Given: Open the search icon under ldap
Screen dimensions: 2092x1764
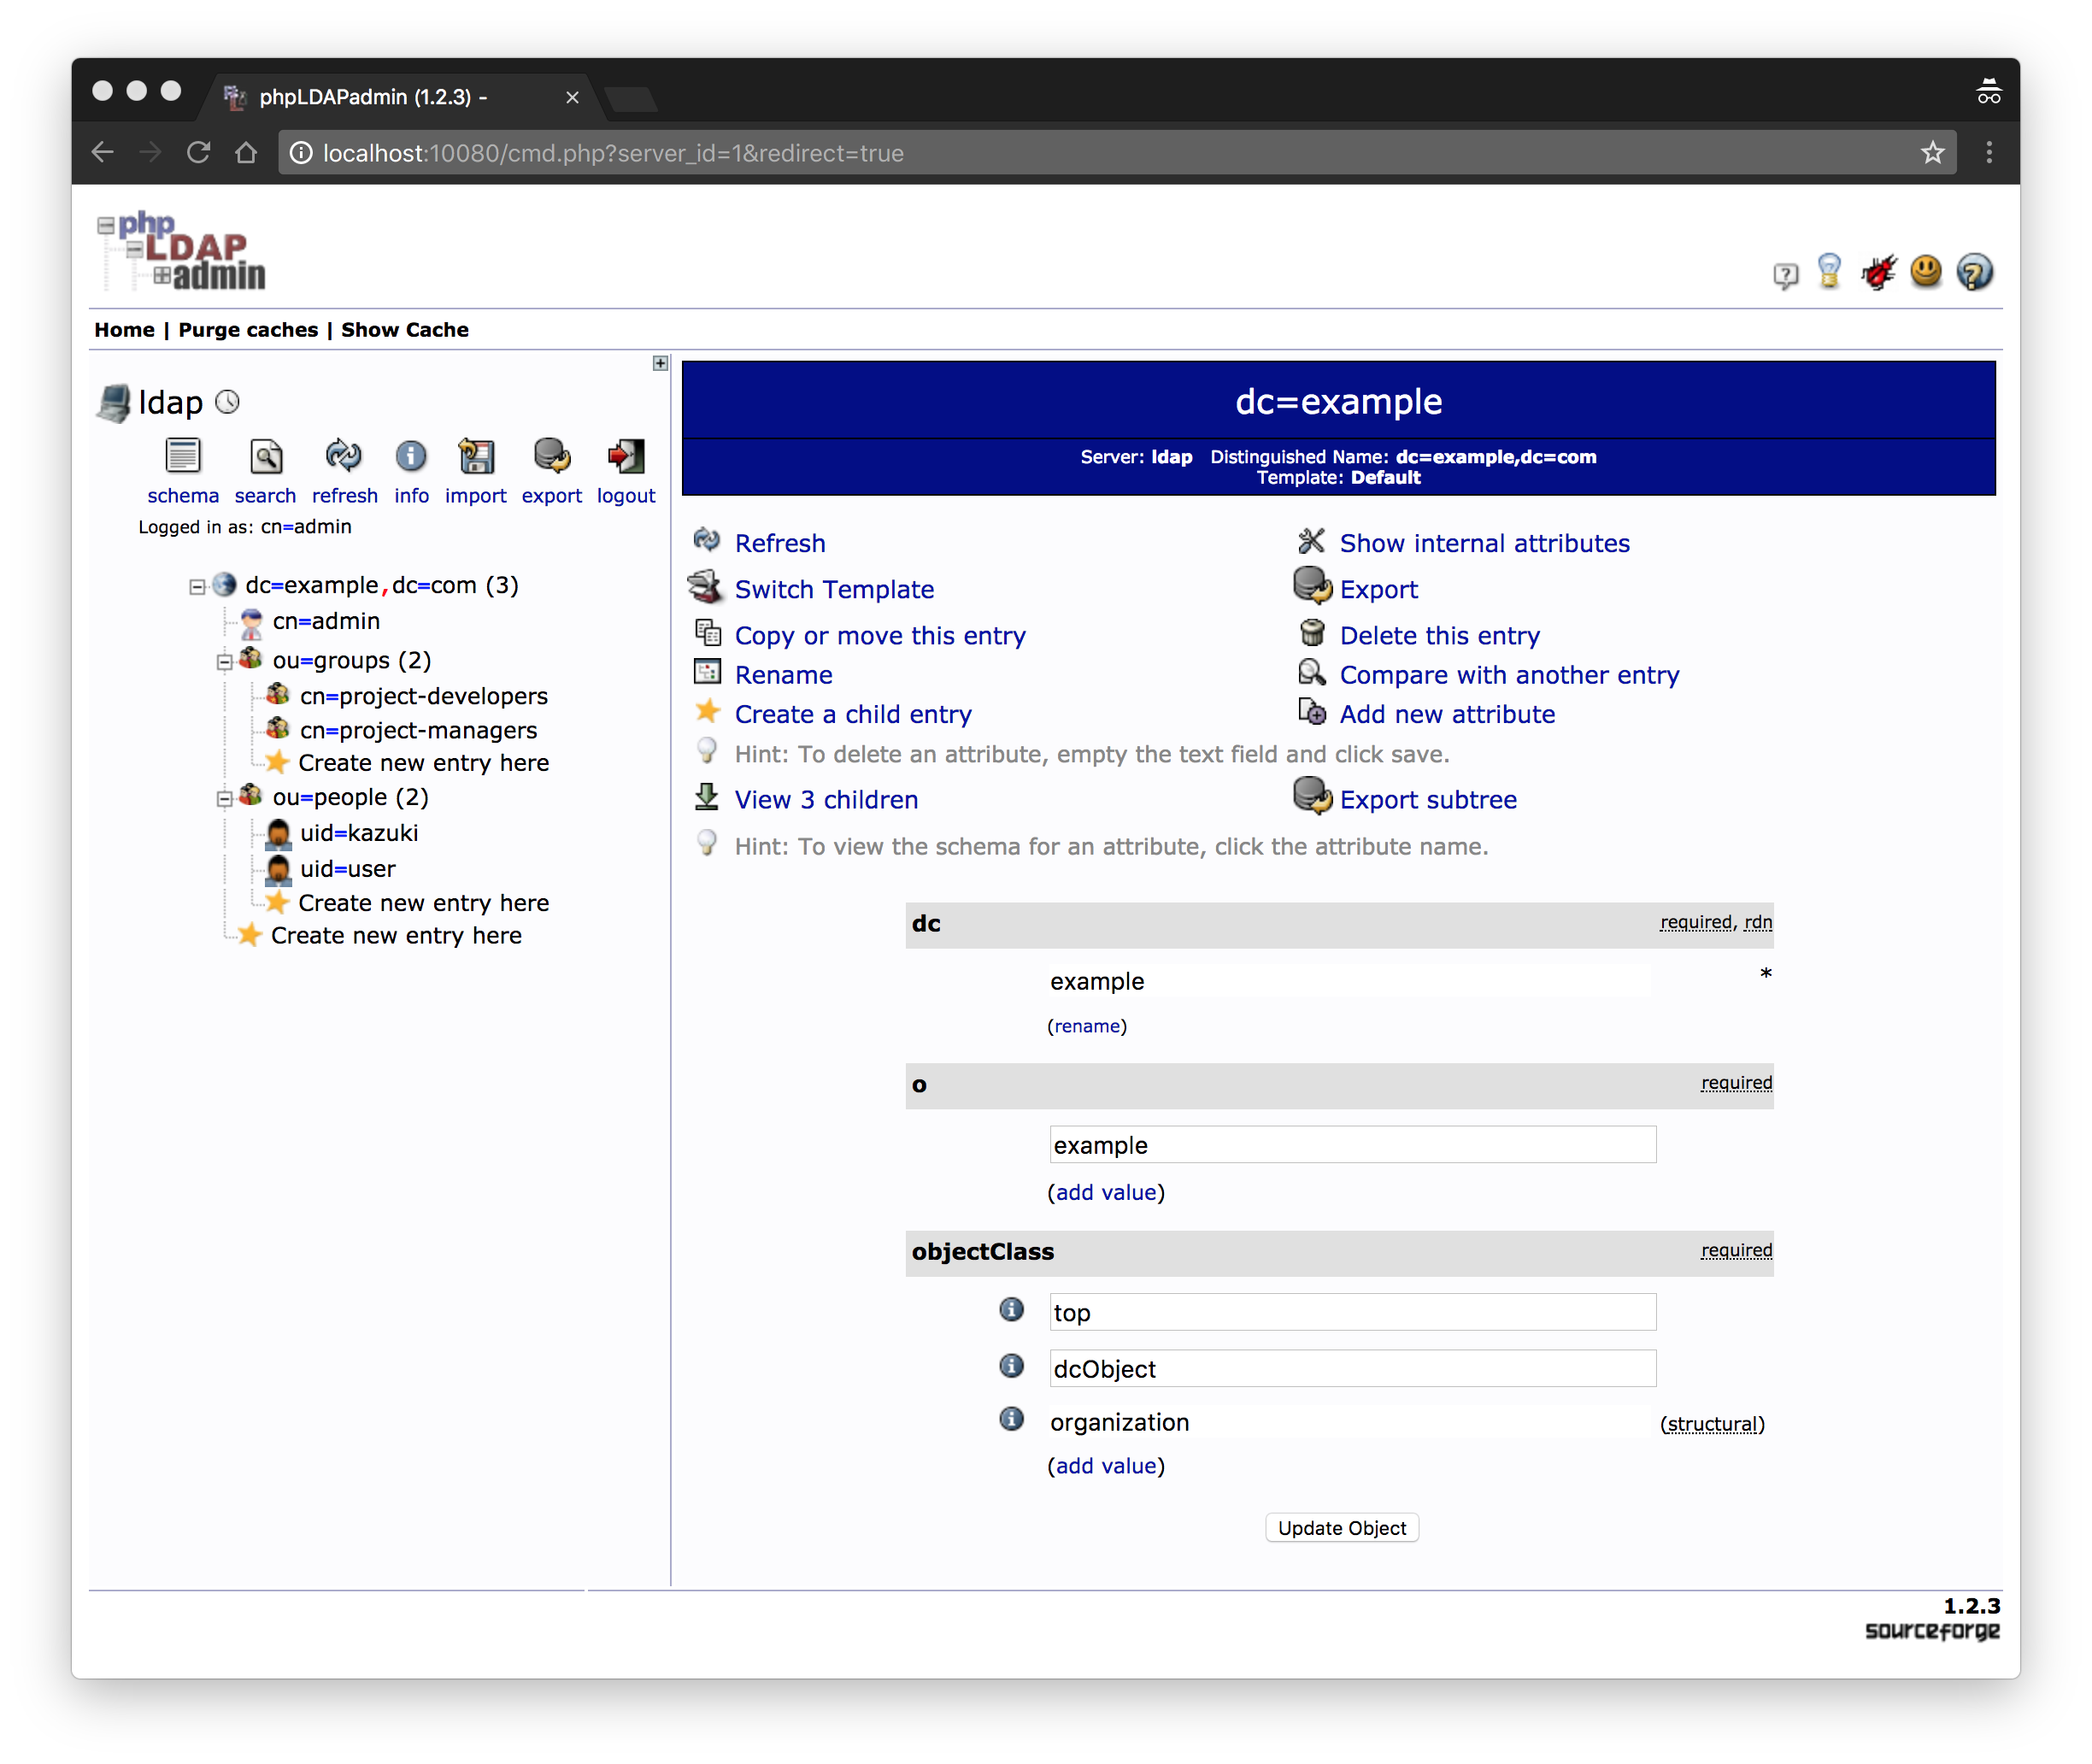Looking at the screenshot, I should point(265,457).
